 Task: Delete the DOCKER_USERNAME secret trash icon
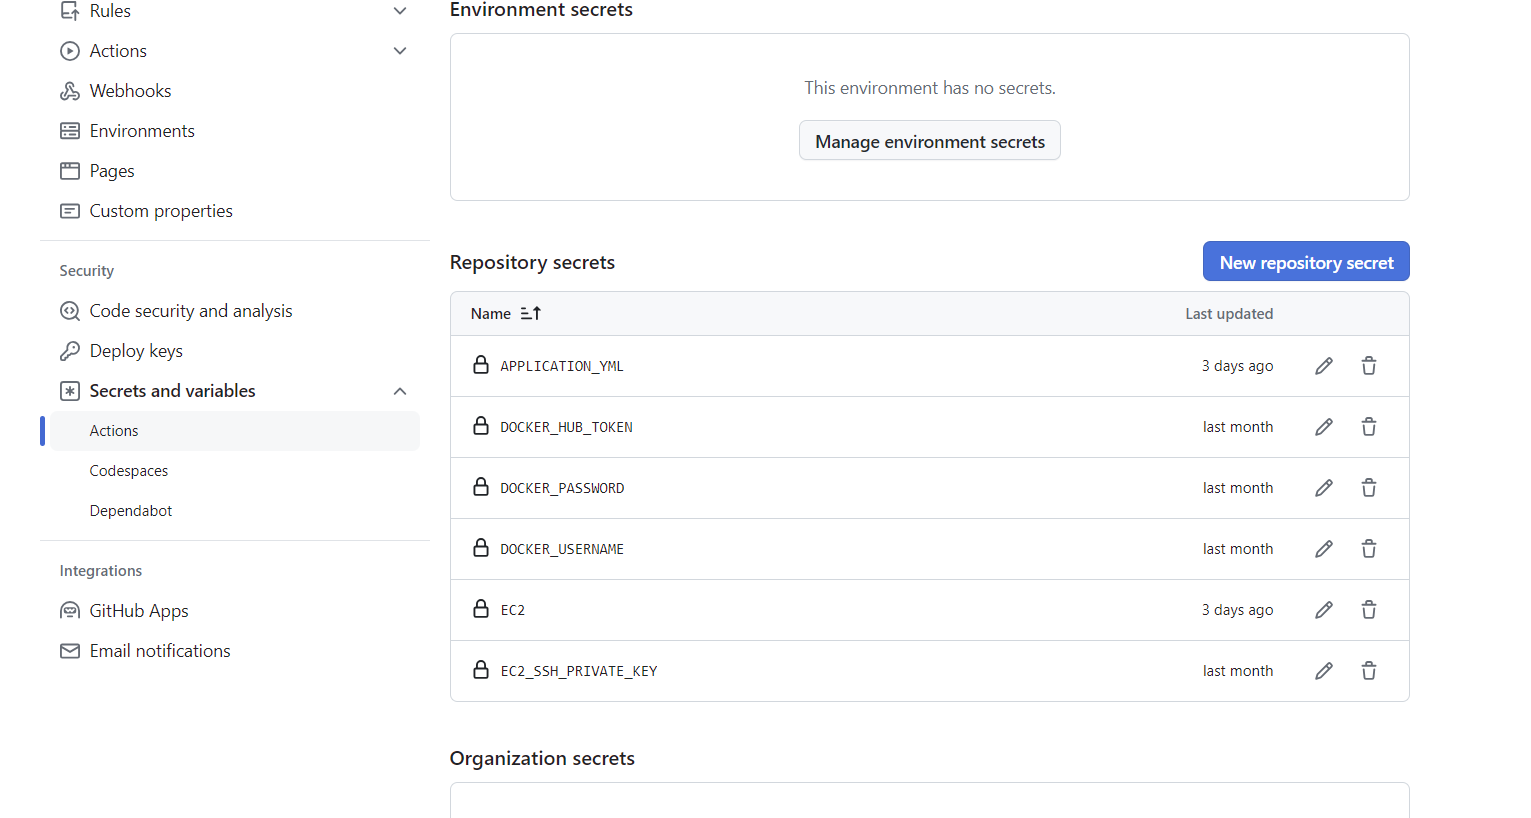pyautogui.click(x=1369, y=549)
